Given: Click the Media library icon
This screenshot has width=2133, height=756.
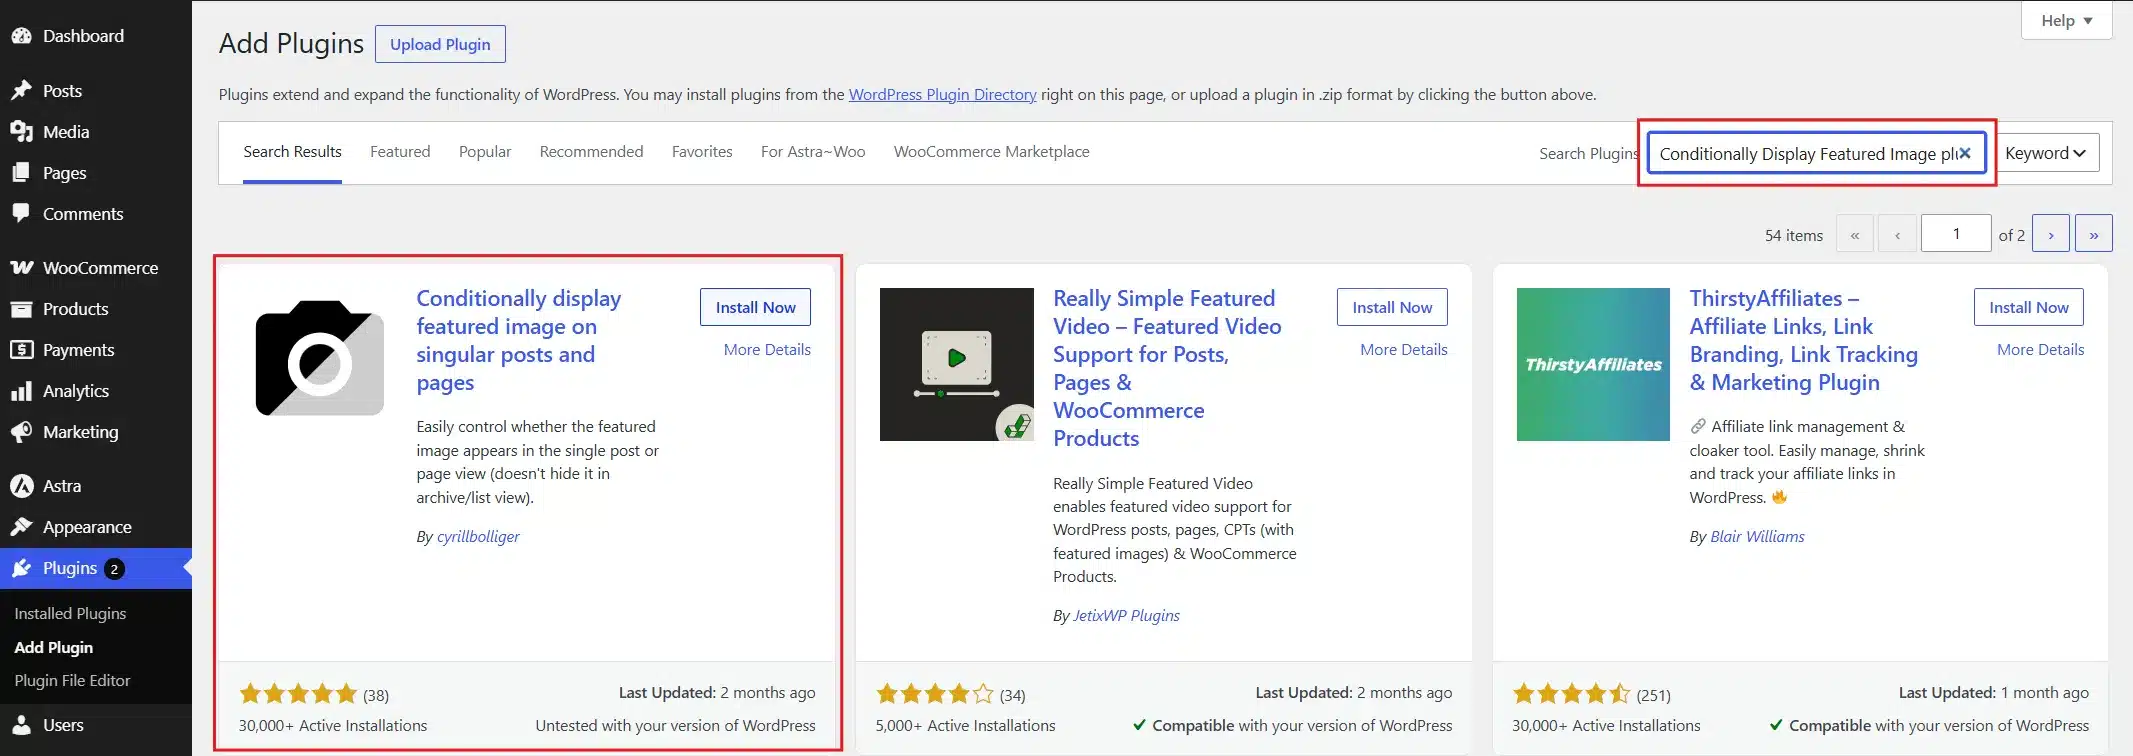Looking at the screenshot, I should [21, 132].
